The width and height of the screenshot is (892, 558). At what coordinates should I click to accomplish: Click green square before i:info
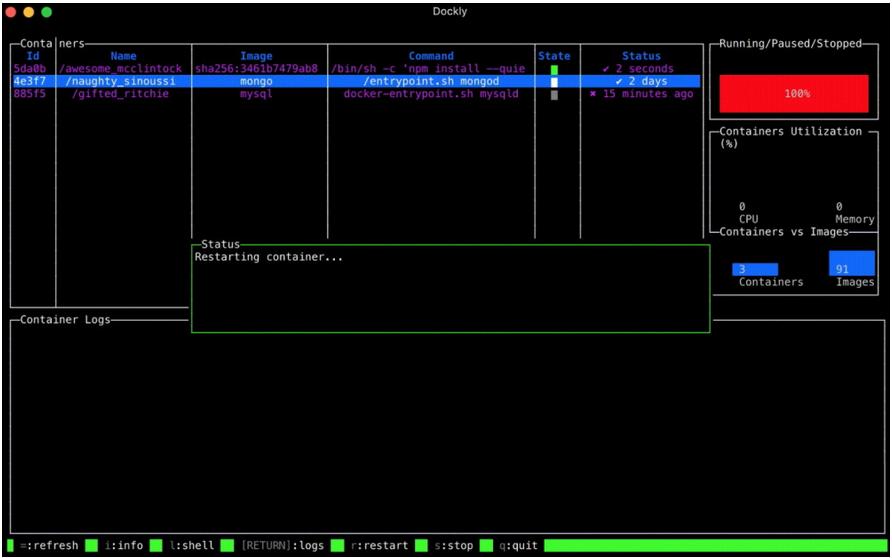tap(91, 546)
